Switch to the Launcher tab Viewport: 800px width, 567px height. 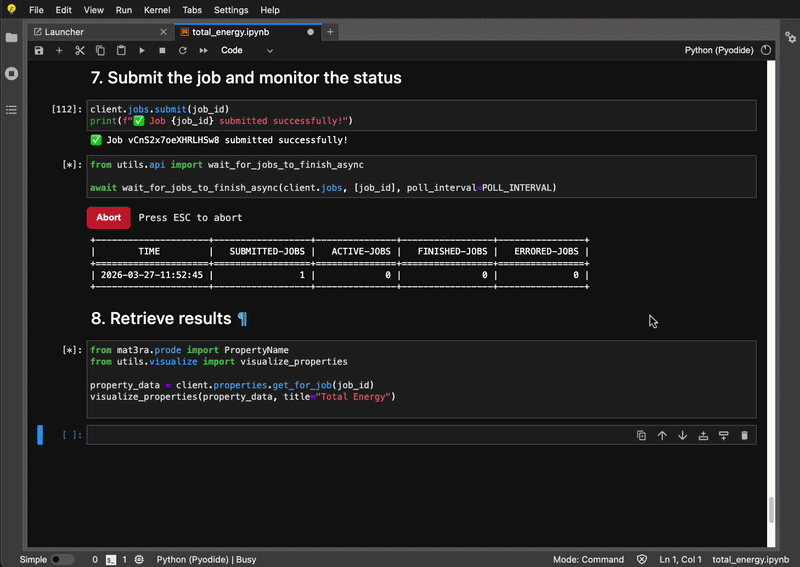[100, 32]
